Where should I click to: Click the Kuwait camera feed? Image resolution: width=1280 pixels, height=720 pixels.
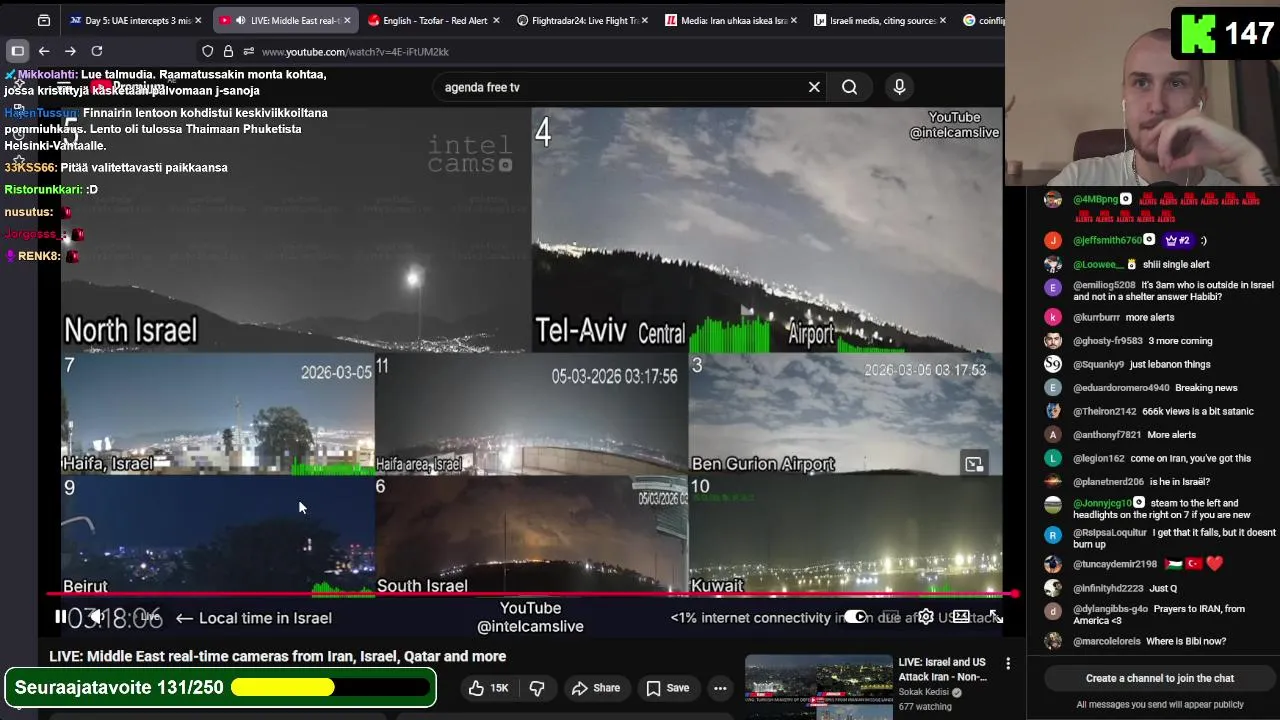point(845,535)
